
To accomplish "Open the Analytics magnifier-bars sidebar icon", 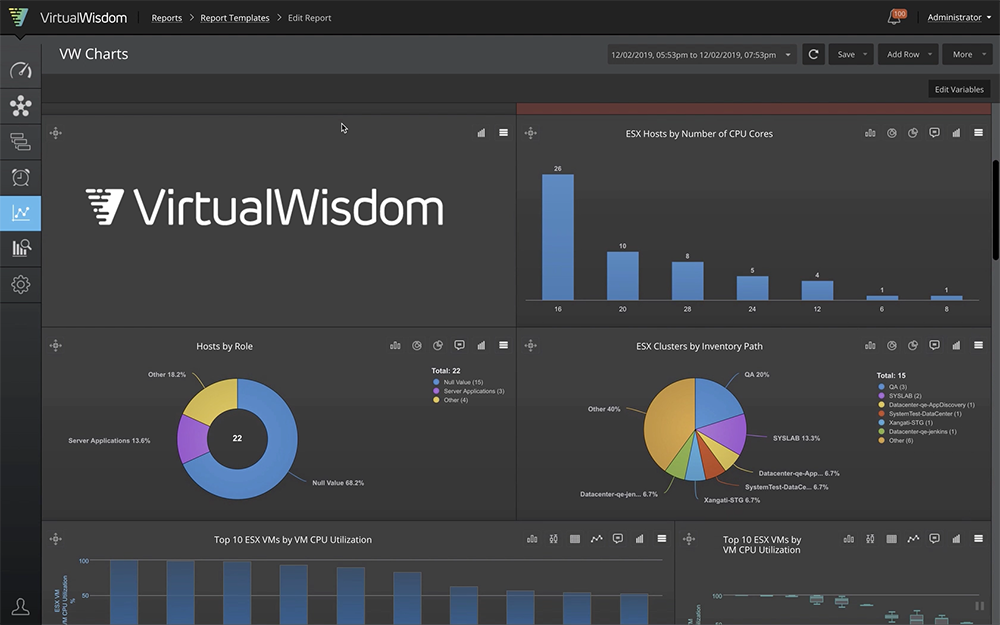I will 20,248.
